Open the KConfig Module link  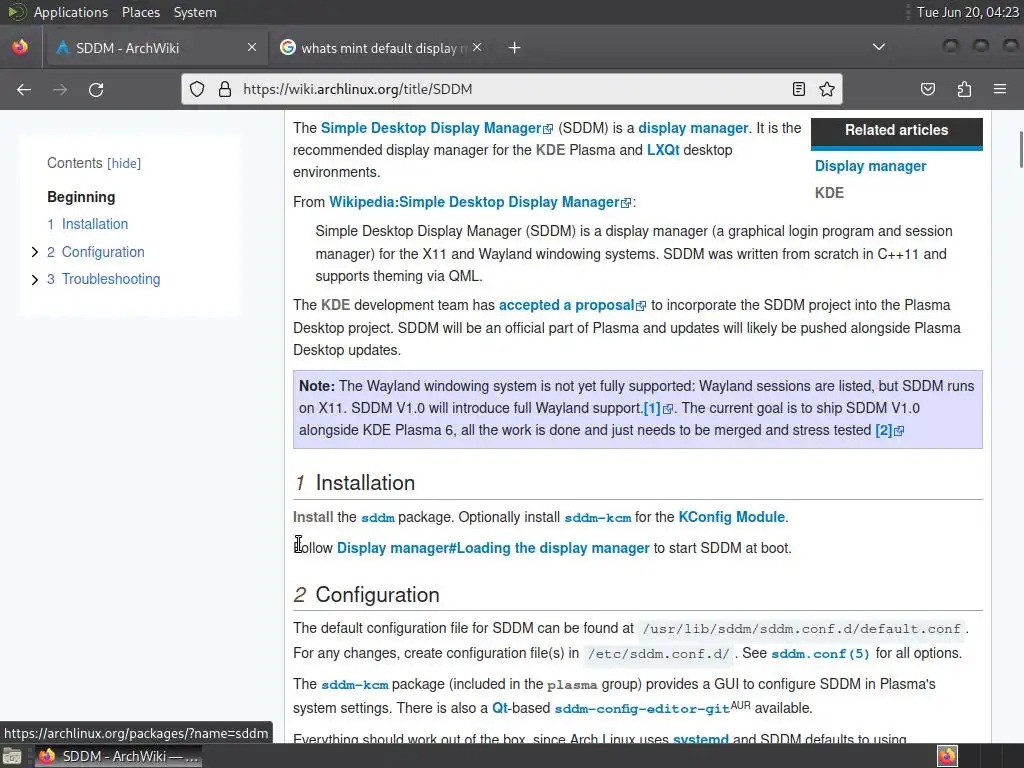(731, 517)
